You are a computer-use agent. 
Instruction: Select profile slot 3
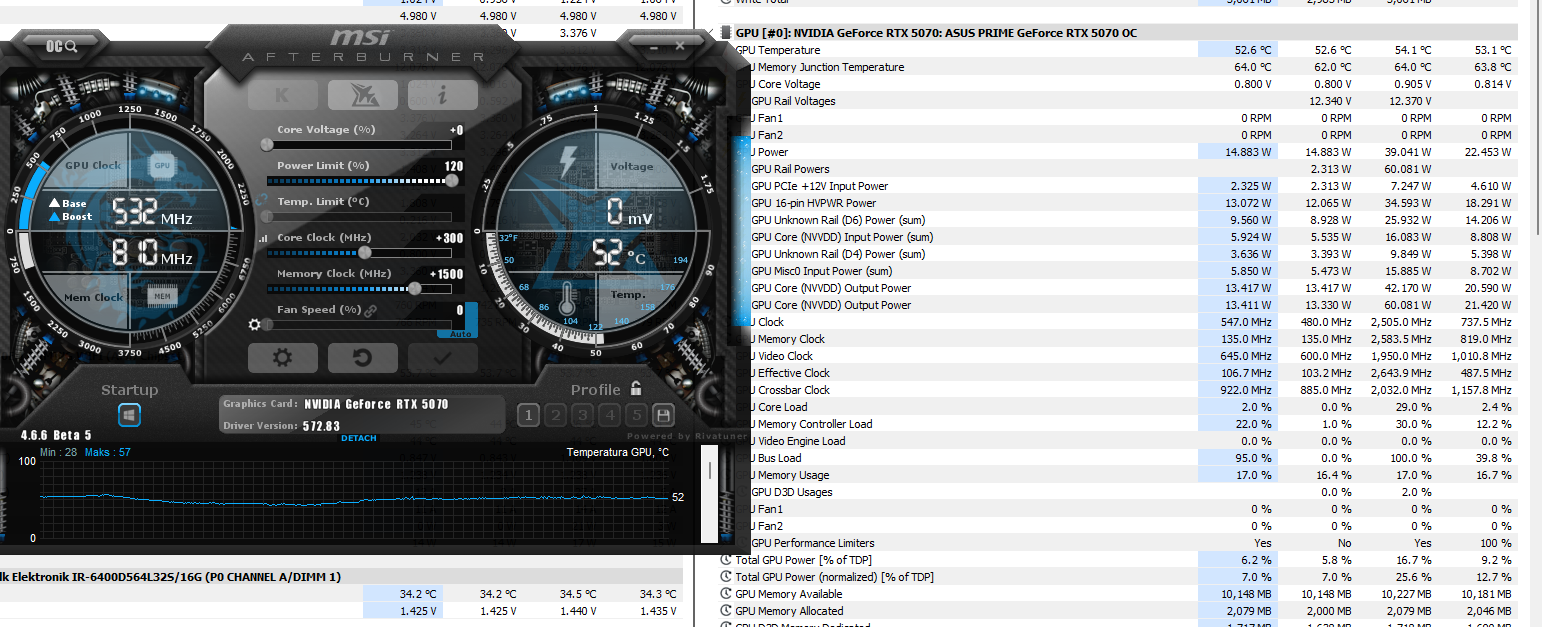[x=583, y=415]
